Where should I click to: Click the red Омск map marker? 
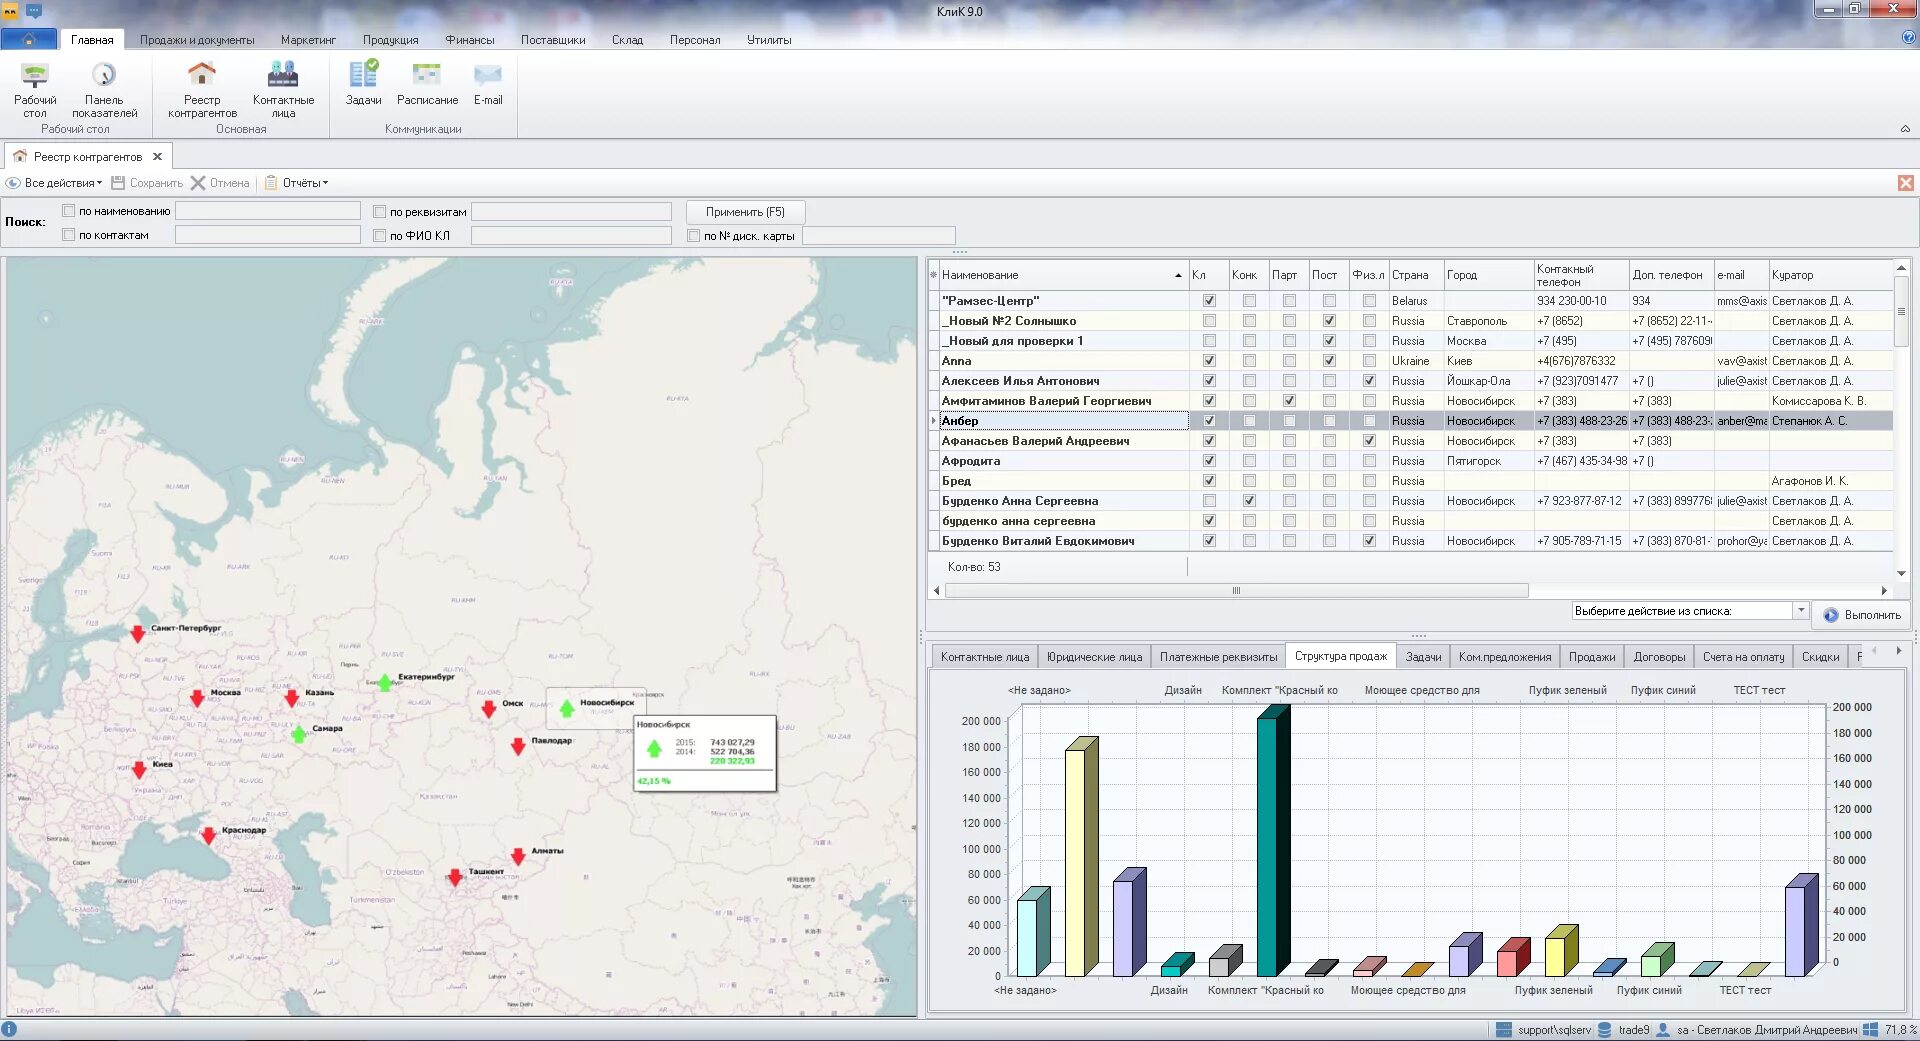(488, 708)
